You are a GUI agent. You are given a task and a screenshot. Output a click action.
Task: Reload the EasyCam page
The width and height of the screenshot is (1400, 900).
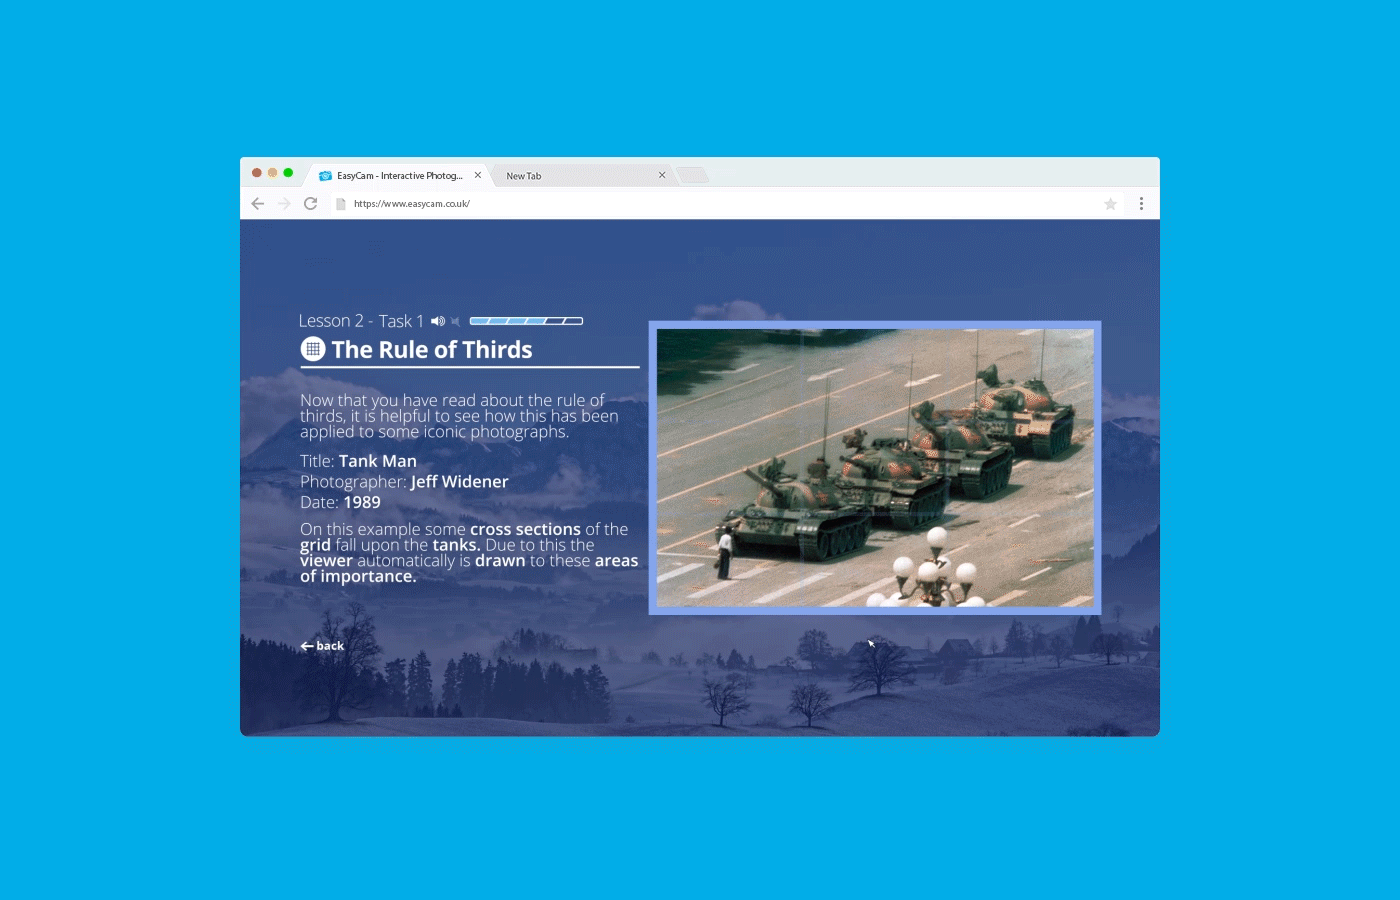(x=311, y=204)
